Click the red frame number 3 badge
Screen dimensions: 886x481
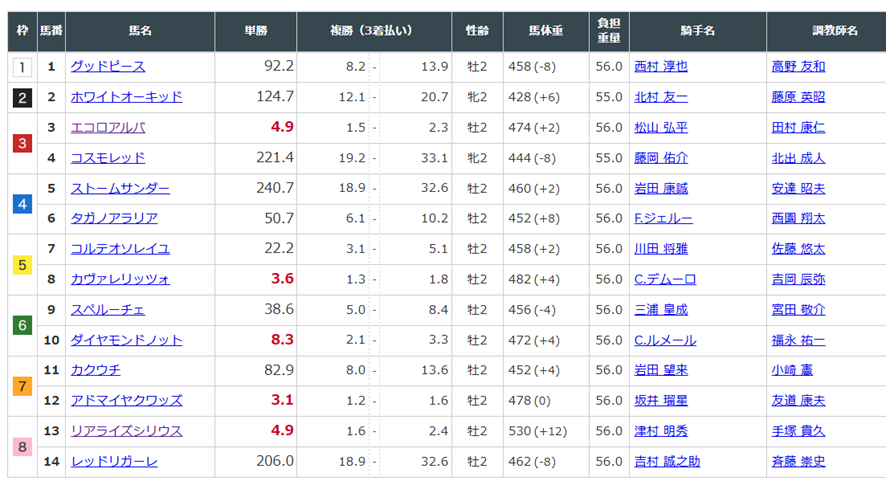tap(22, 143)
